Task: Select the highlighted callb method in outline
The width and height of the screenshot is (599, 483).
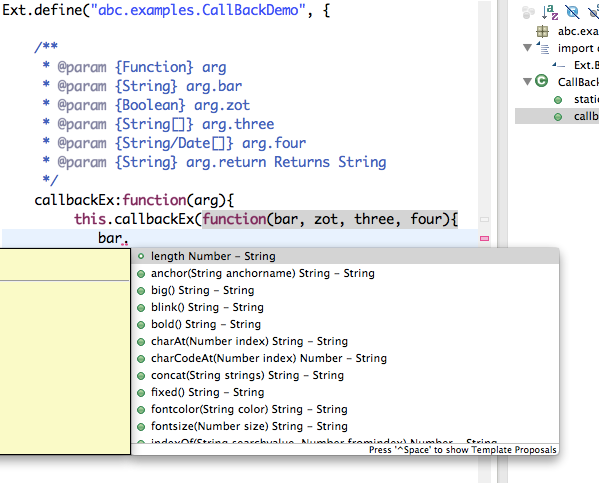Action: tap(557, 116)
